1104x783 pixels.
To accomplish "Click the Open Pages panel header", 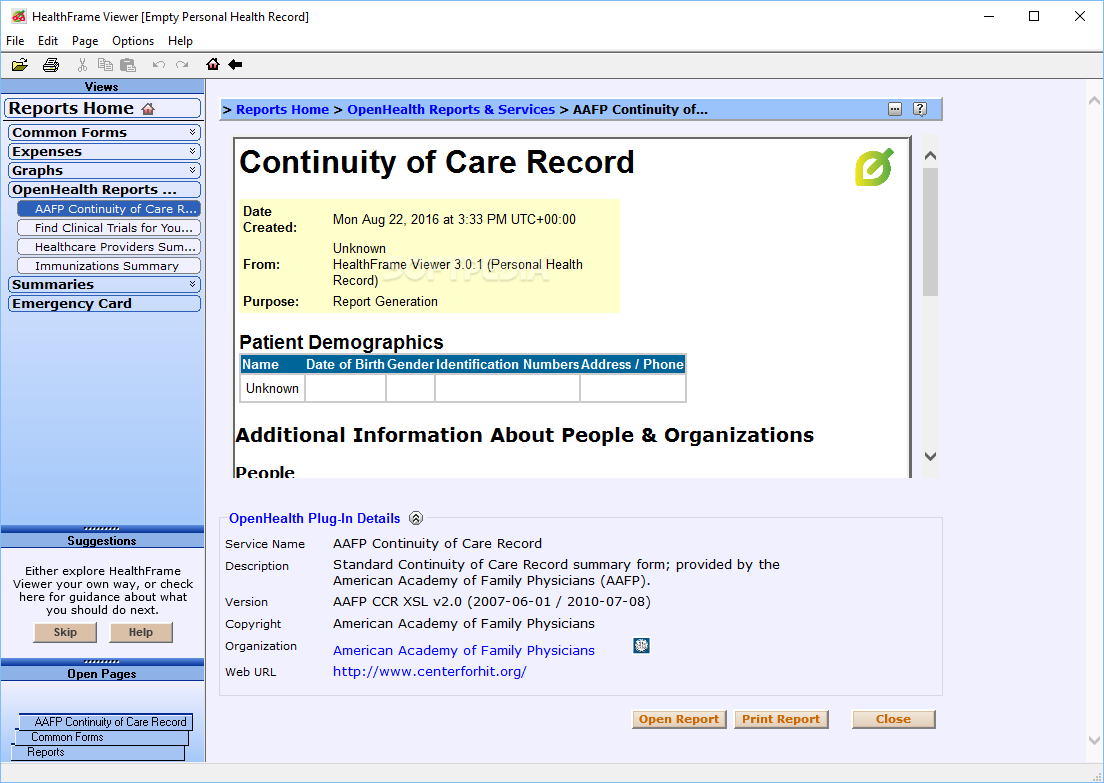I will [102, 674].
